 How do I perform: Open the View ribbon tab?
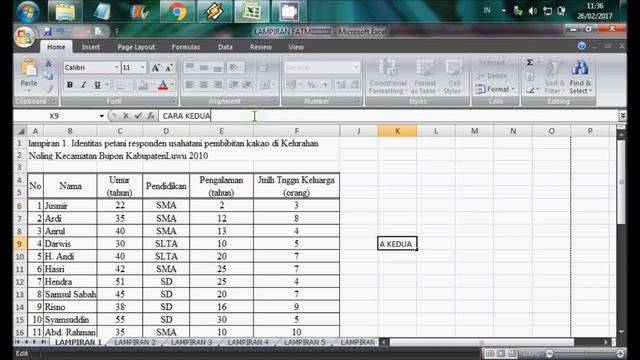tap(296, 47)
